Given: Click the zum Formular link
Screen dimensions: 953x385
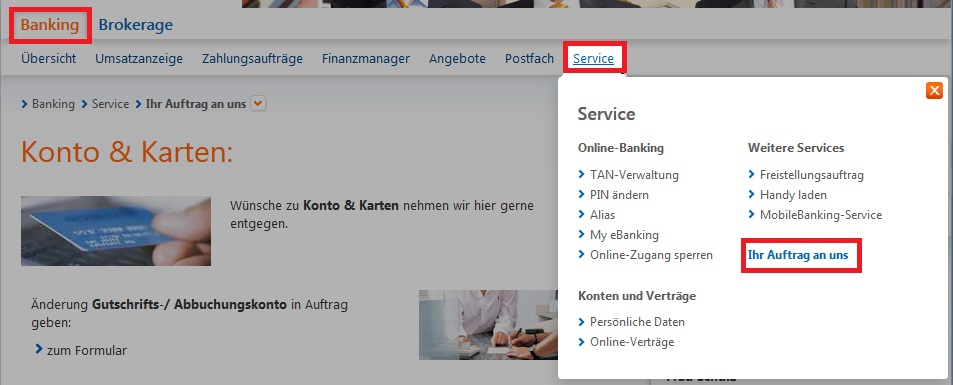Looking at the screenshot, I should coord(87,351).
